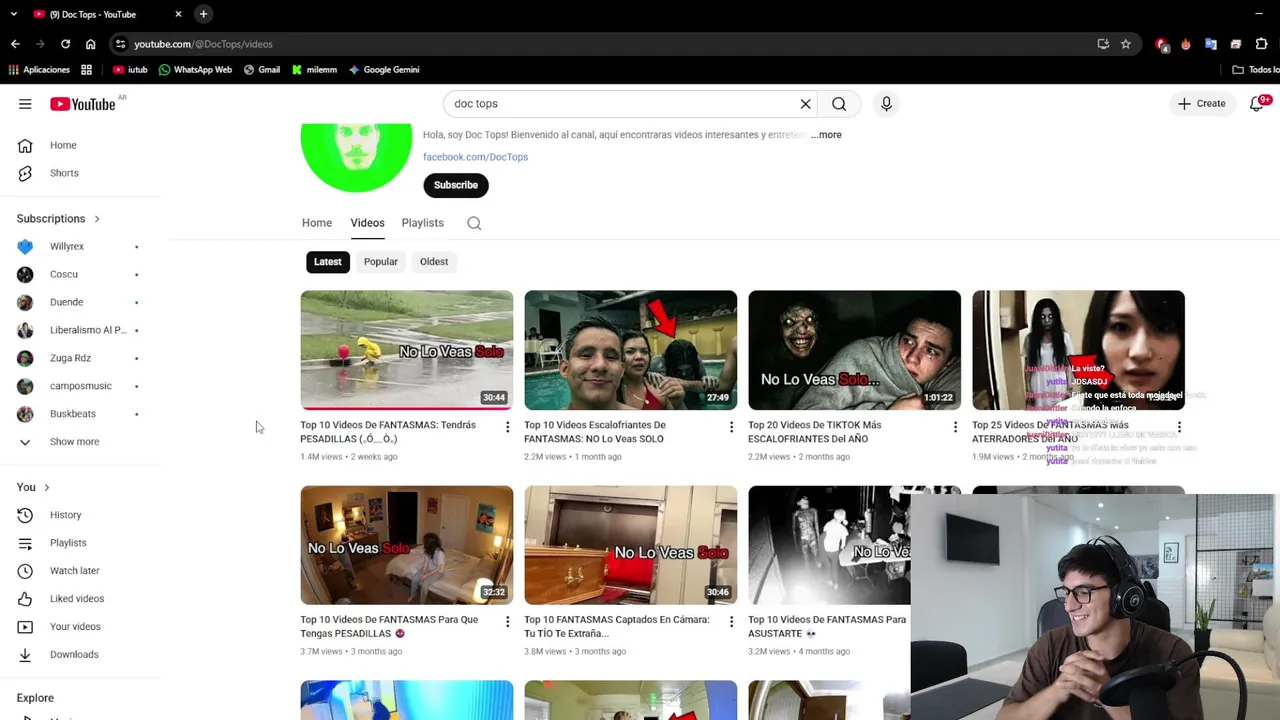Viewport: 1280px width, 720px height.
Task: Open the facebook.com/DocTops link
Action: (x=475, y=157)
